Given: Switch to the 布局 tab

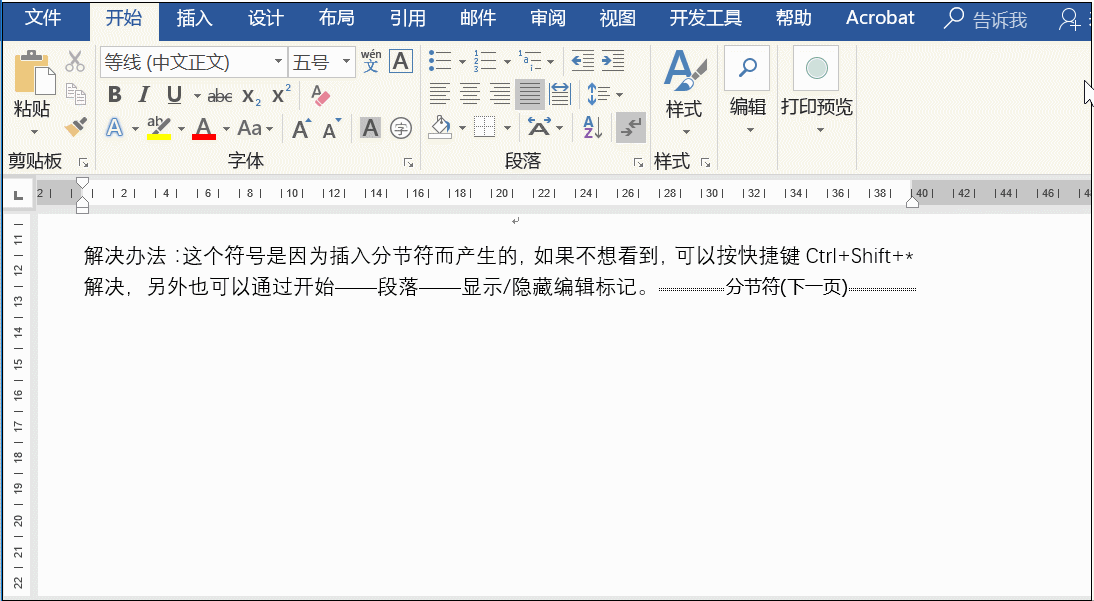Looking at the screenshot, I should pos(336,19).
